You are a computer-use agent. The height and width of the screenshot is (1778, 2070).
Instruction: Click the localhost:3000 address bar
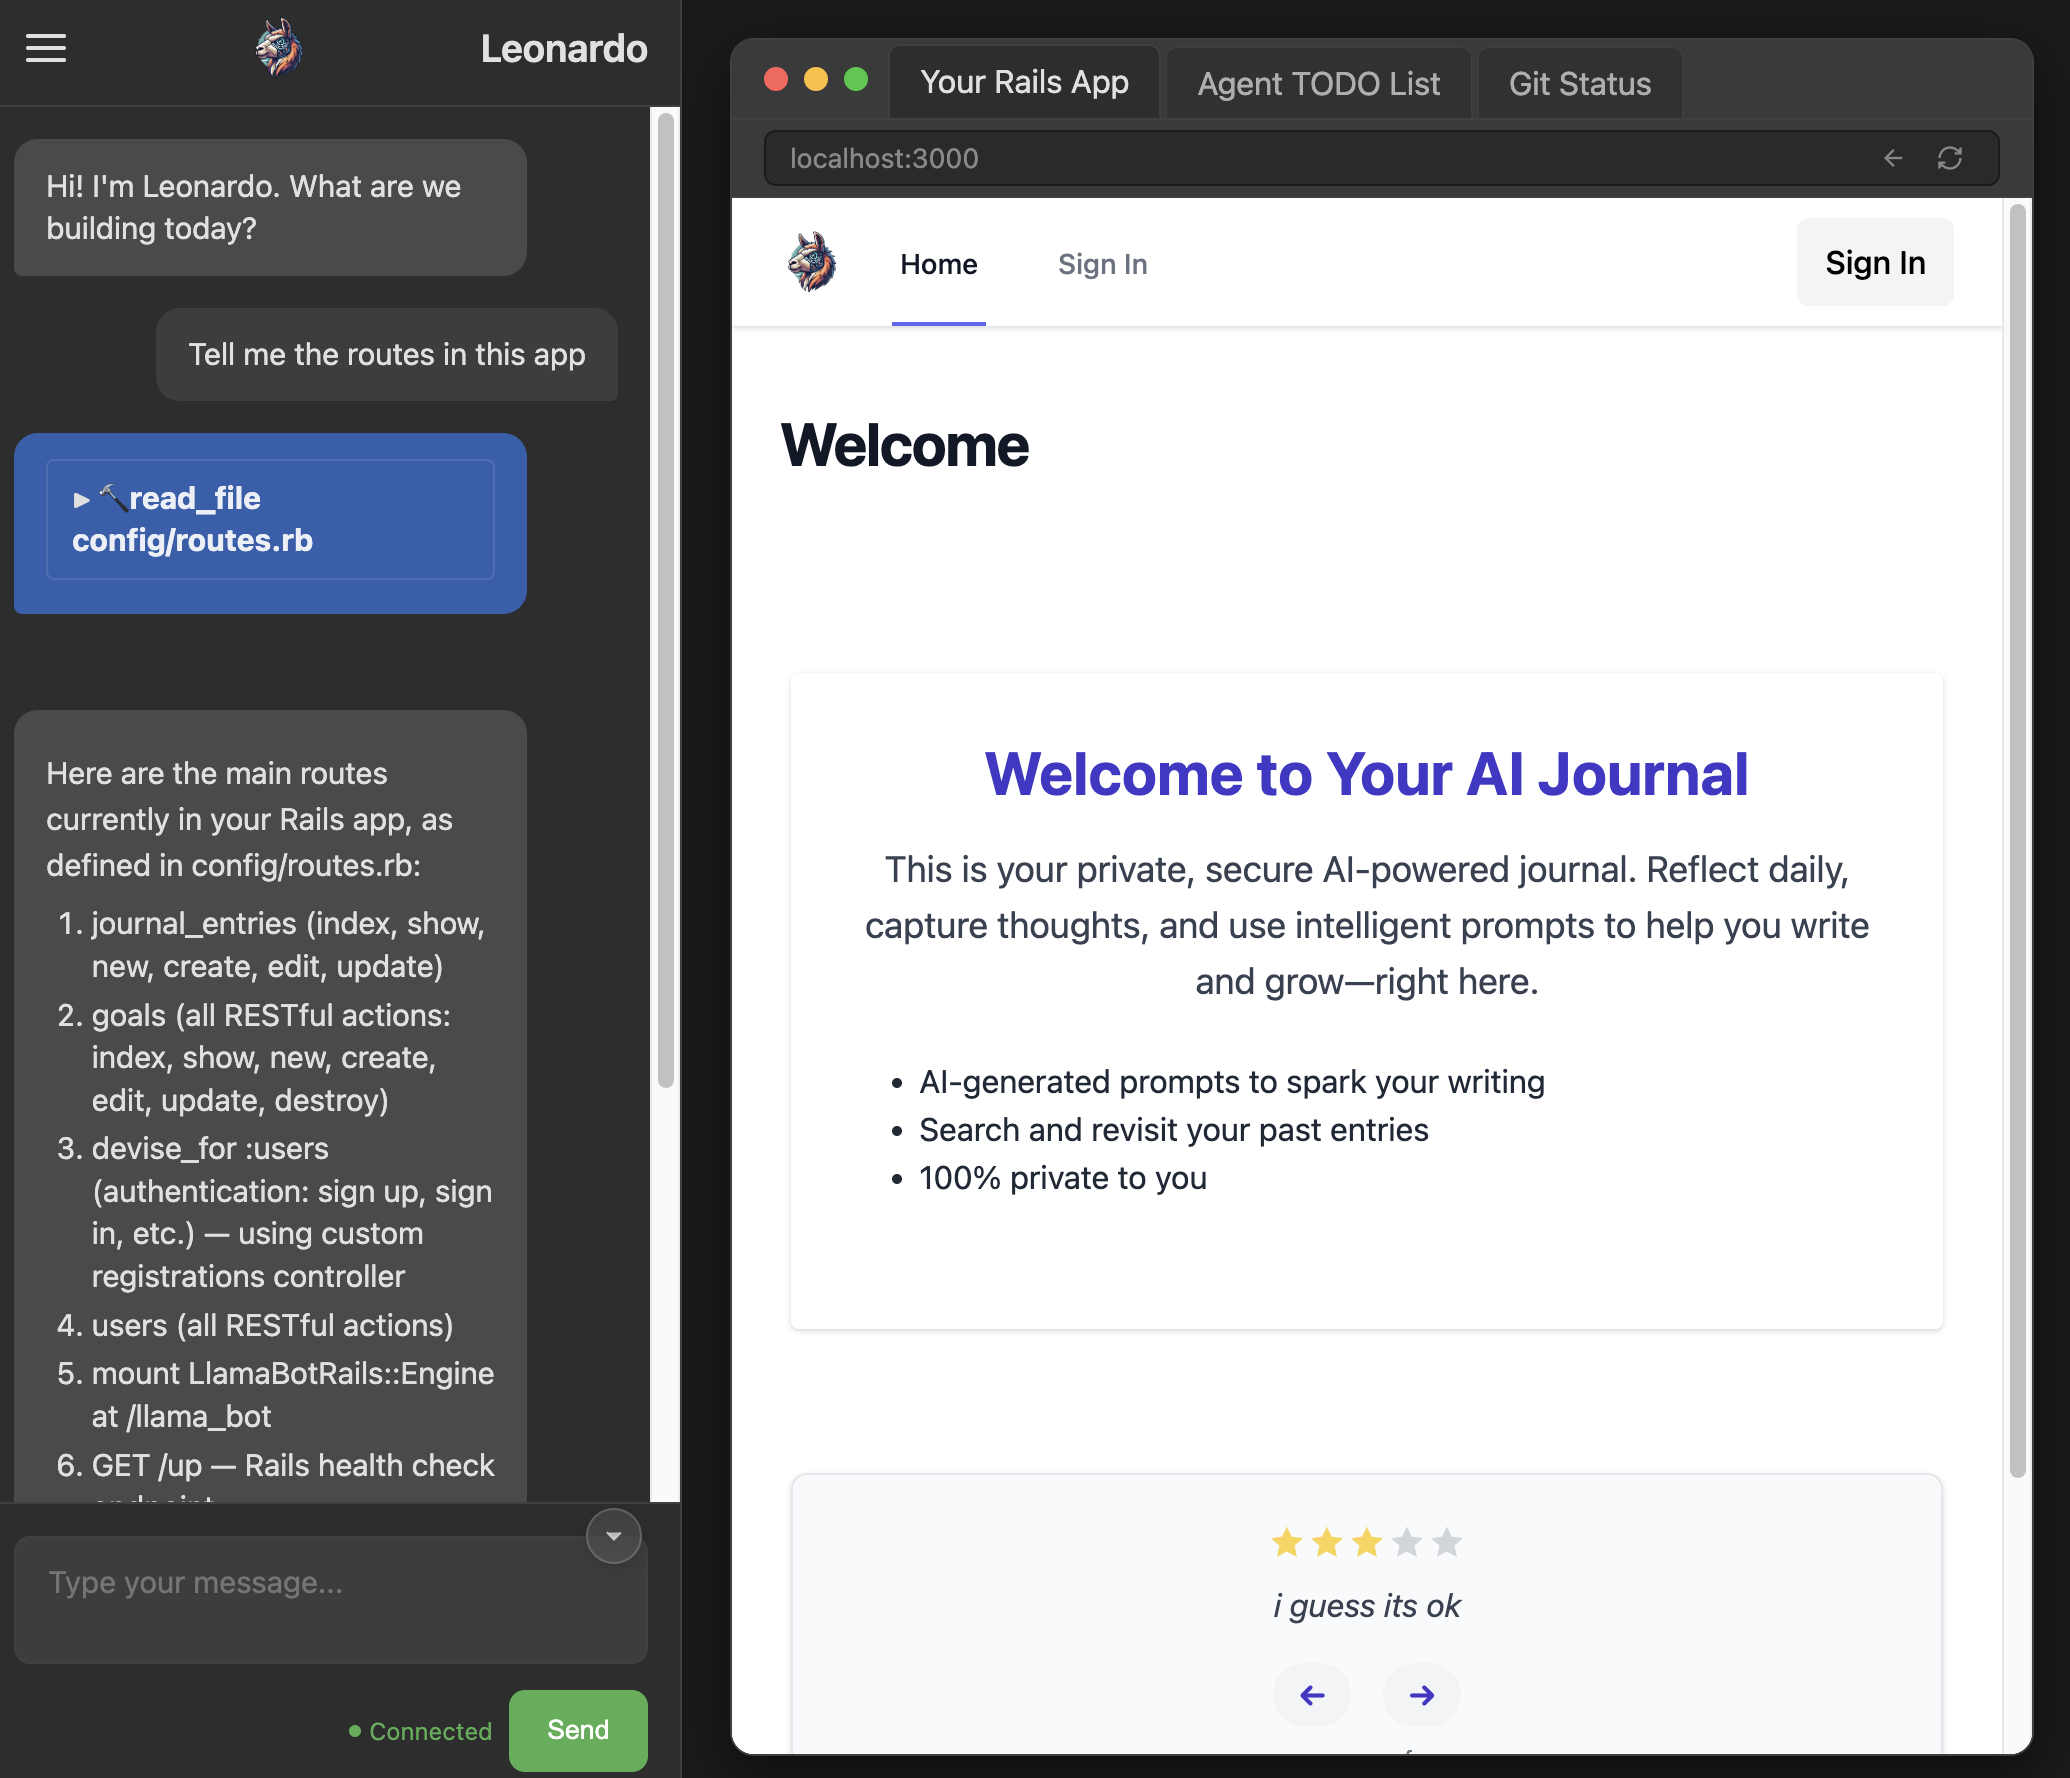pyautogui.click(x=1382, y=158)
